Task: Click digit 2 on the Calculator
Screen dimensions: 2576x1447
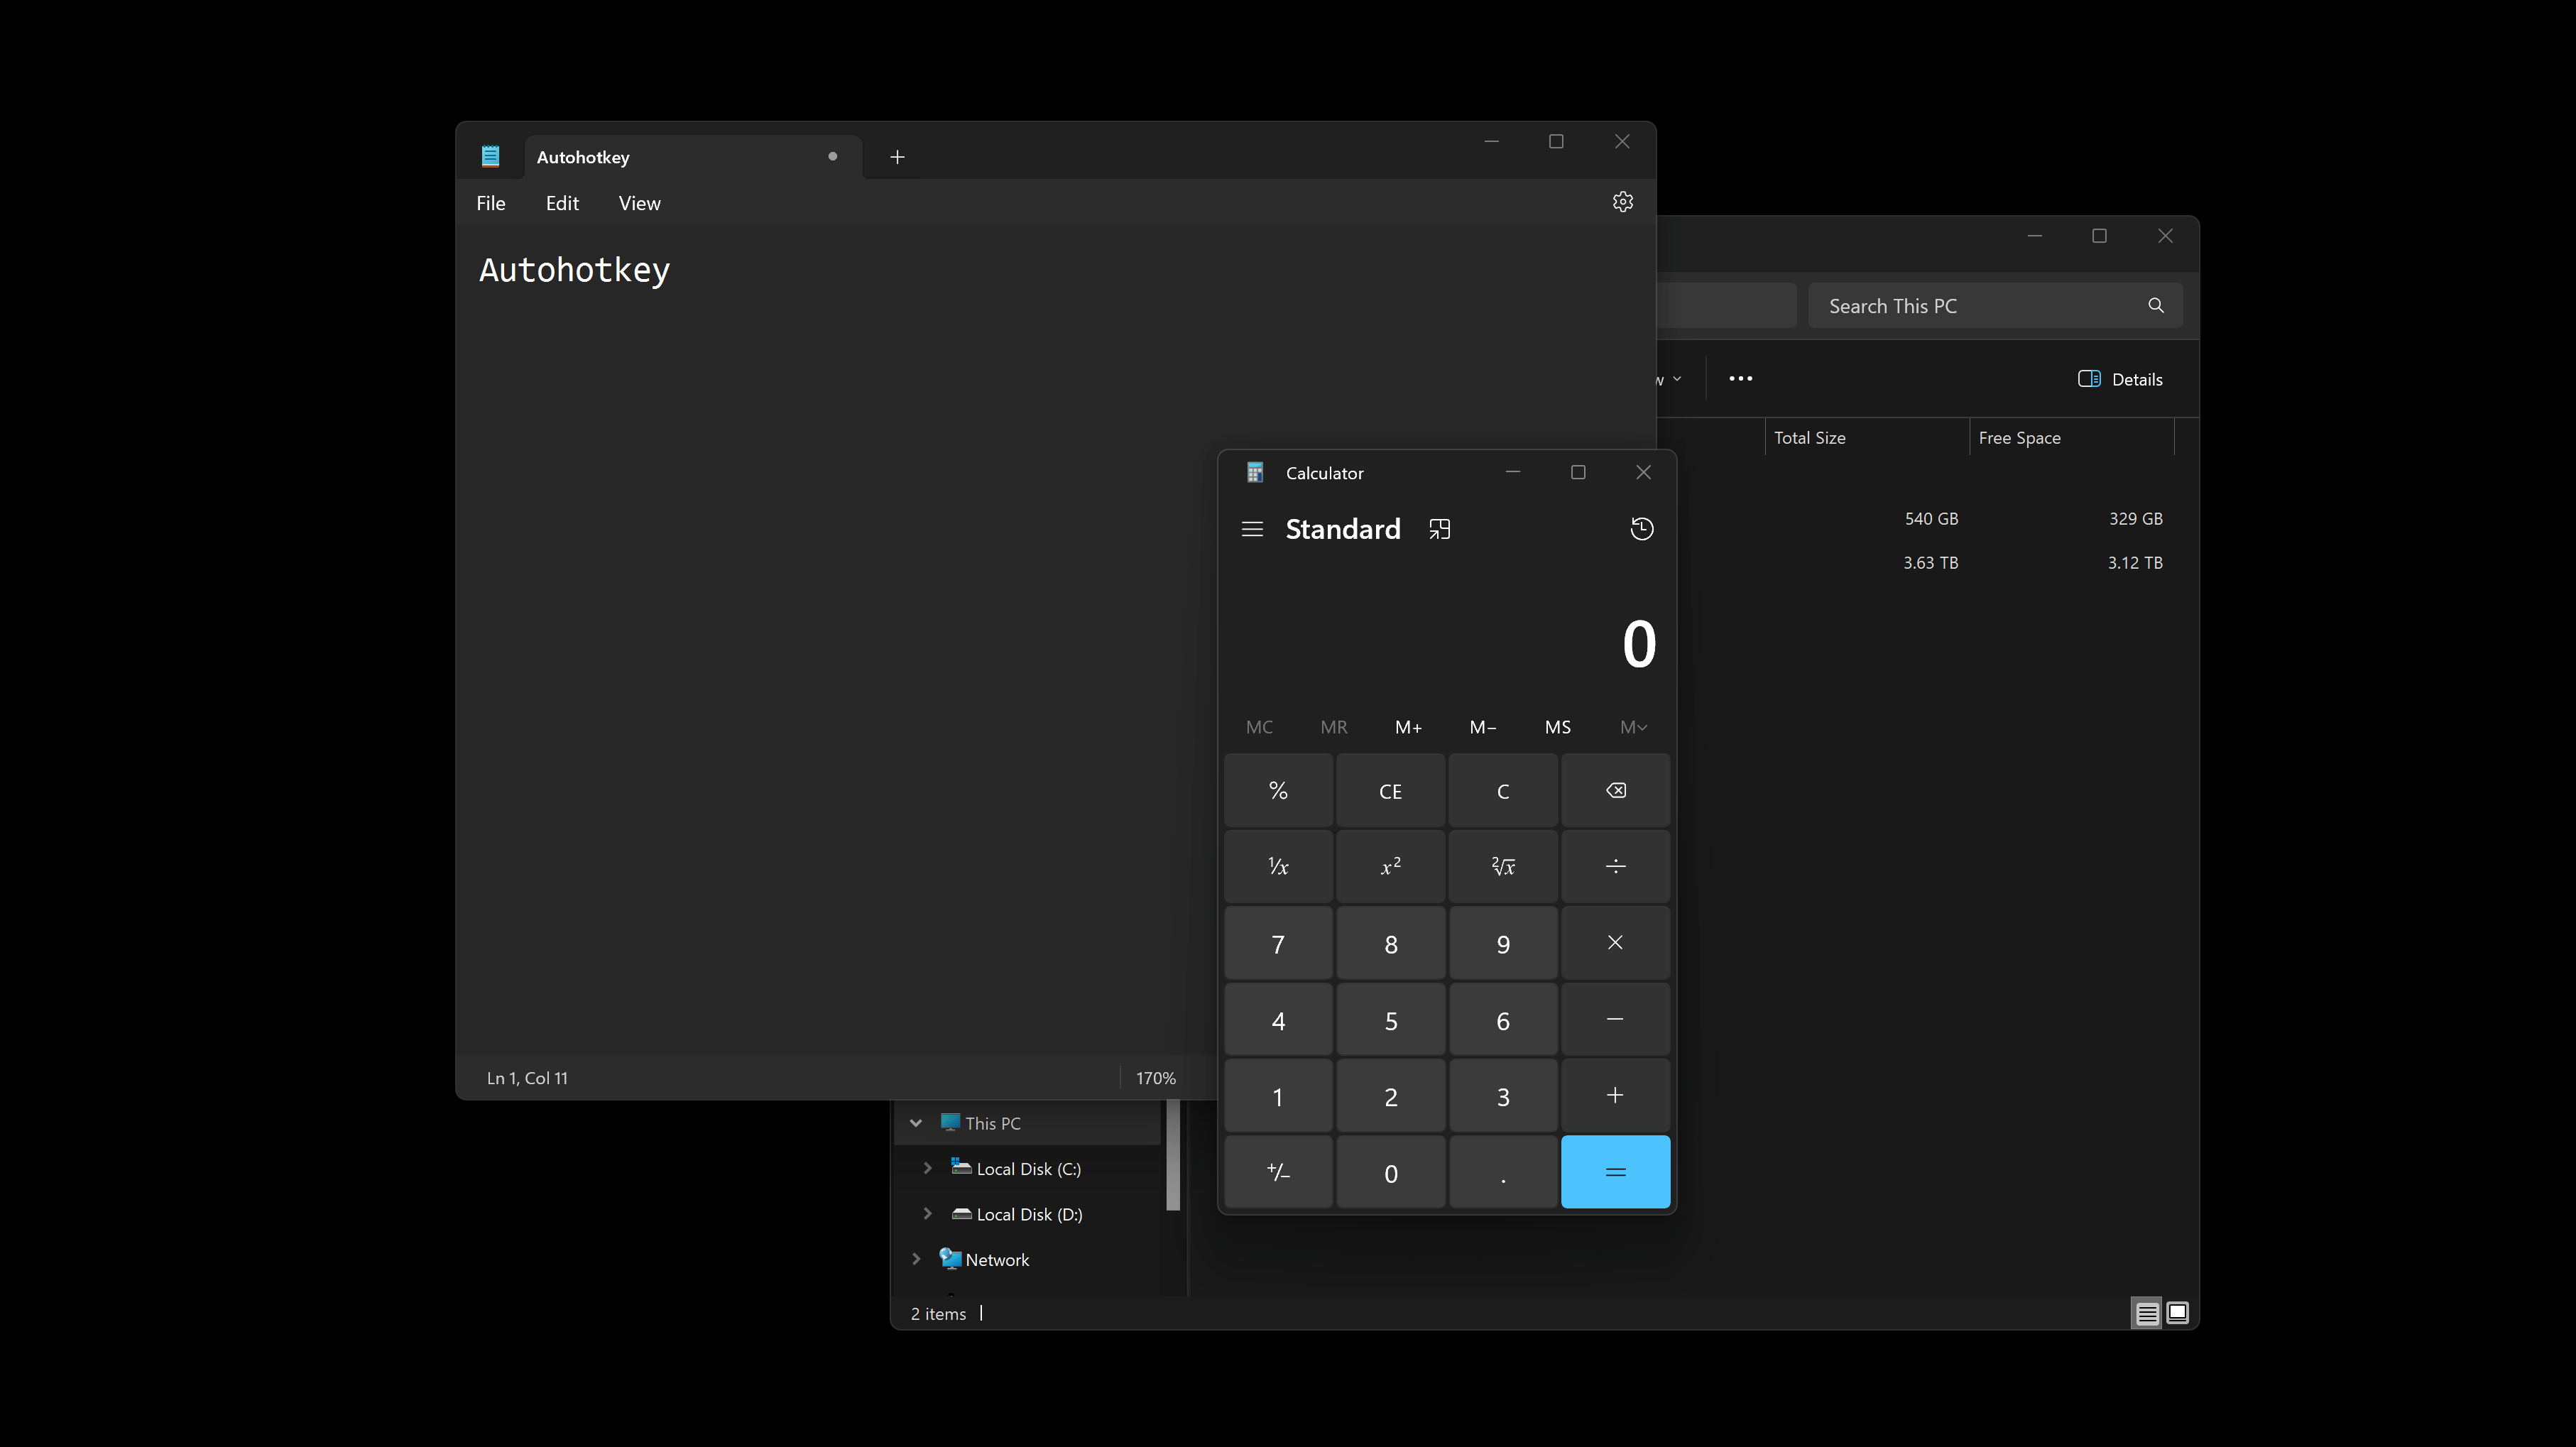Action: tap(1390, 1096)
